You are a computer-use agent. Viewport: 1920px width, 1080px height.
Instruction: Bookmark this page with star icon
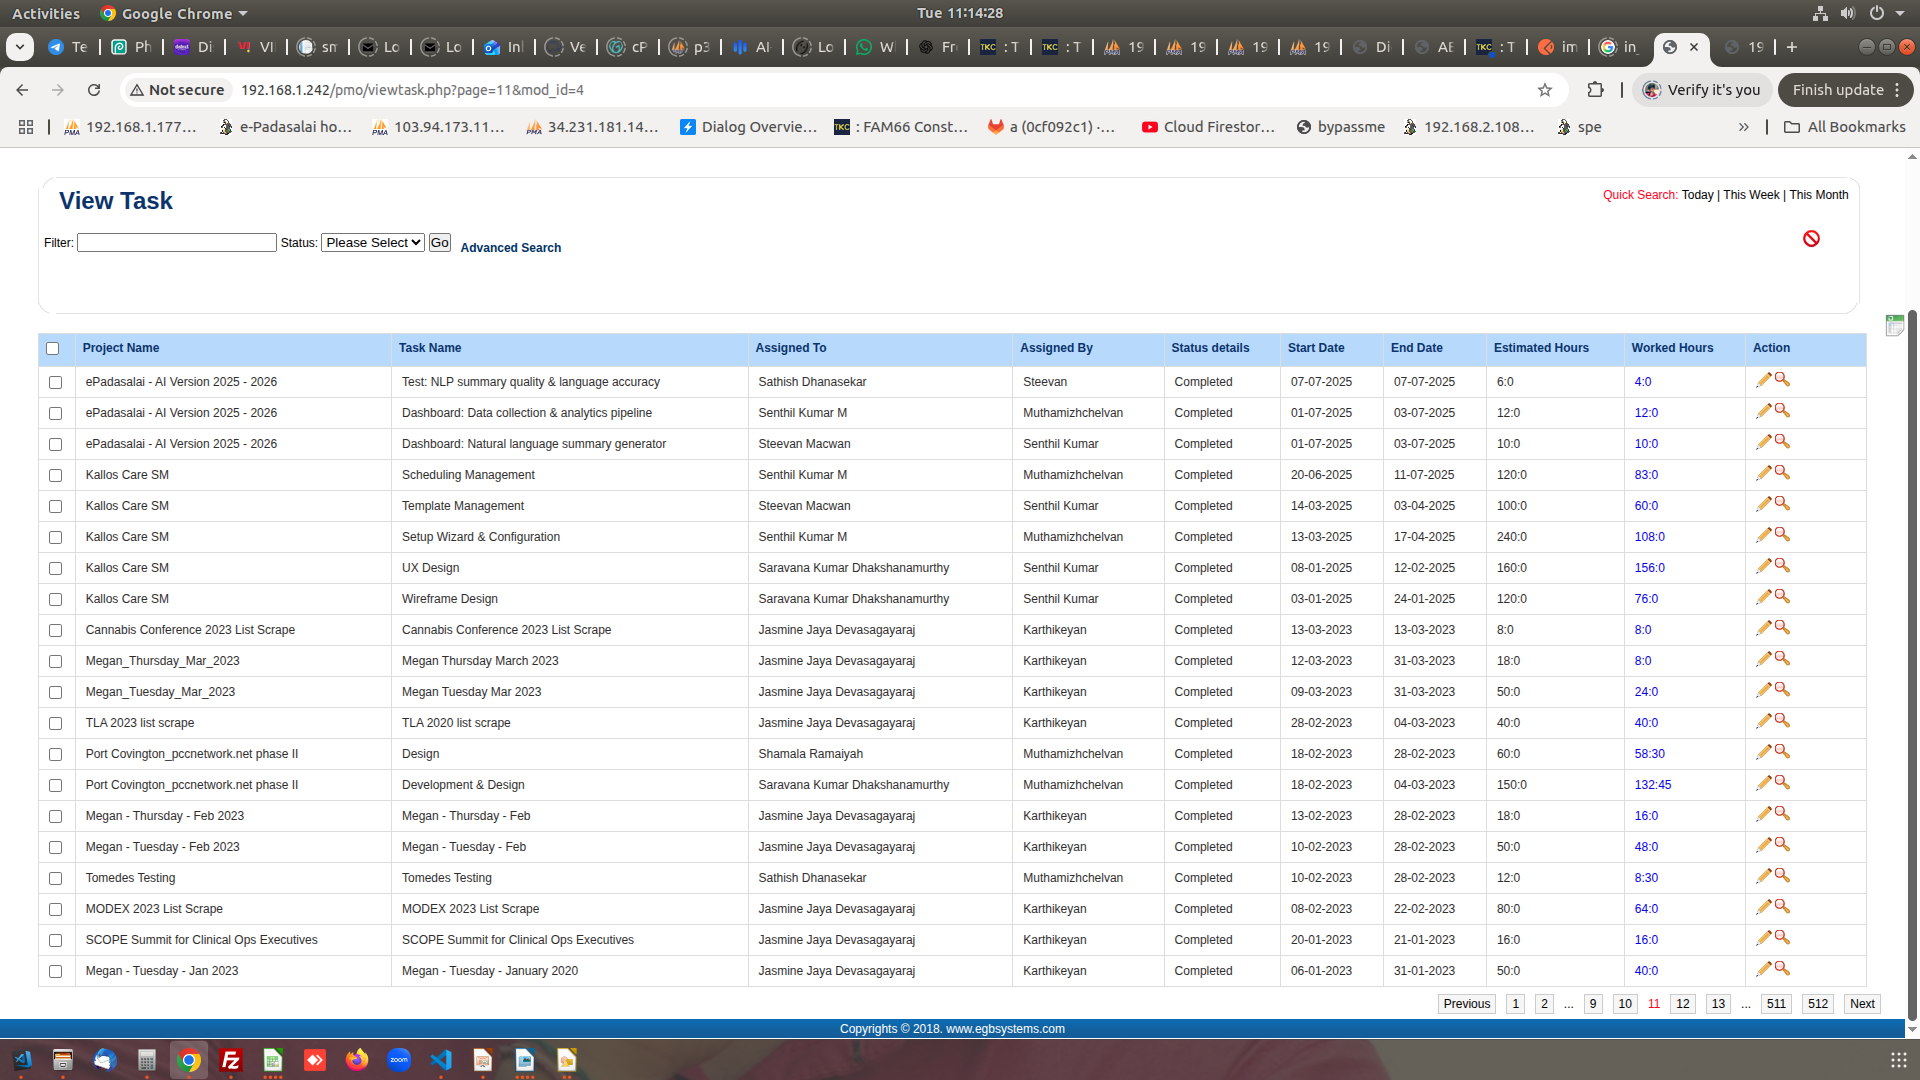click(1545, 90)
